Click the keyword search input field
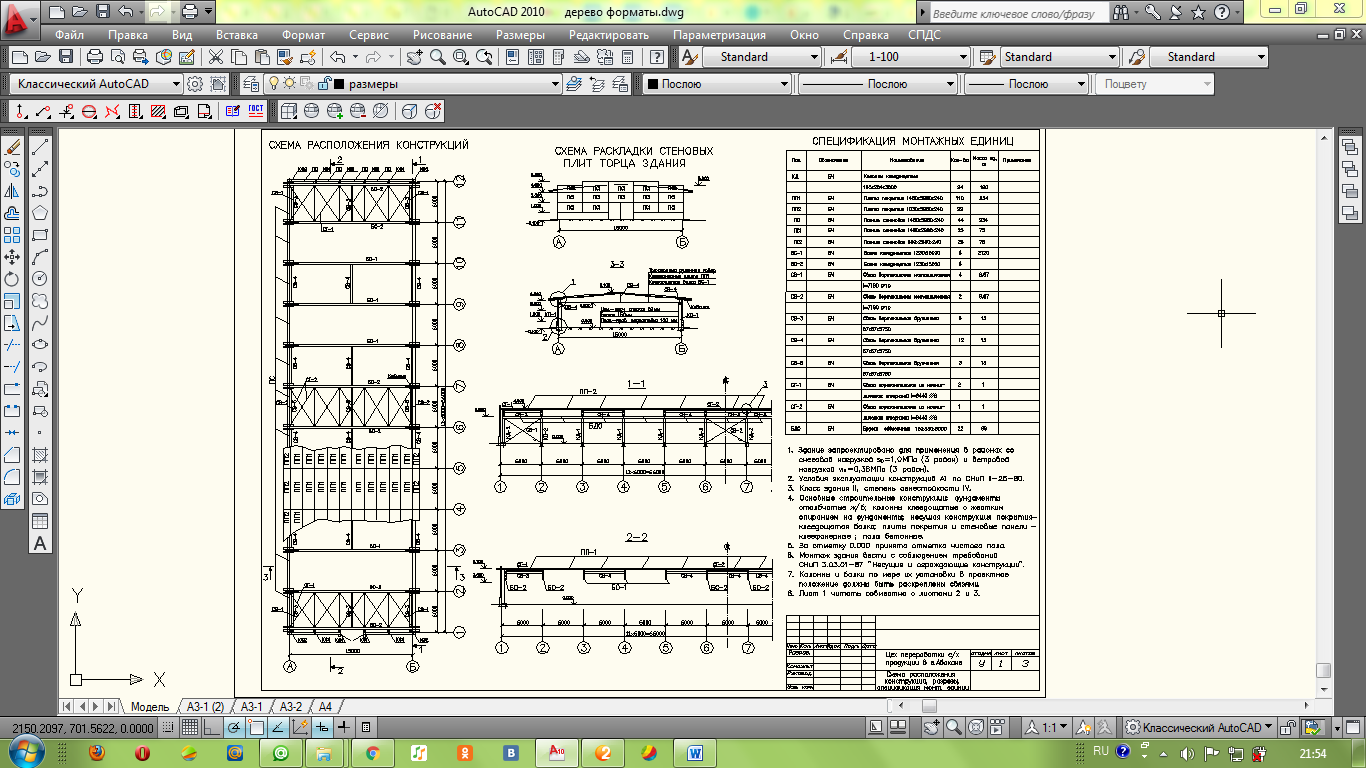 pyautogui.click(x=1019, y=13)
